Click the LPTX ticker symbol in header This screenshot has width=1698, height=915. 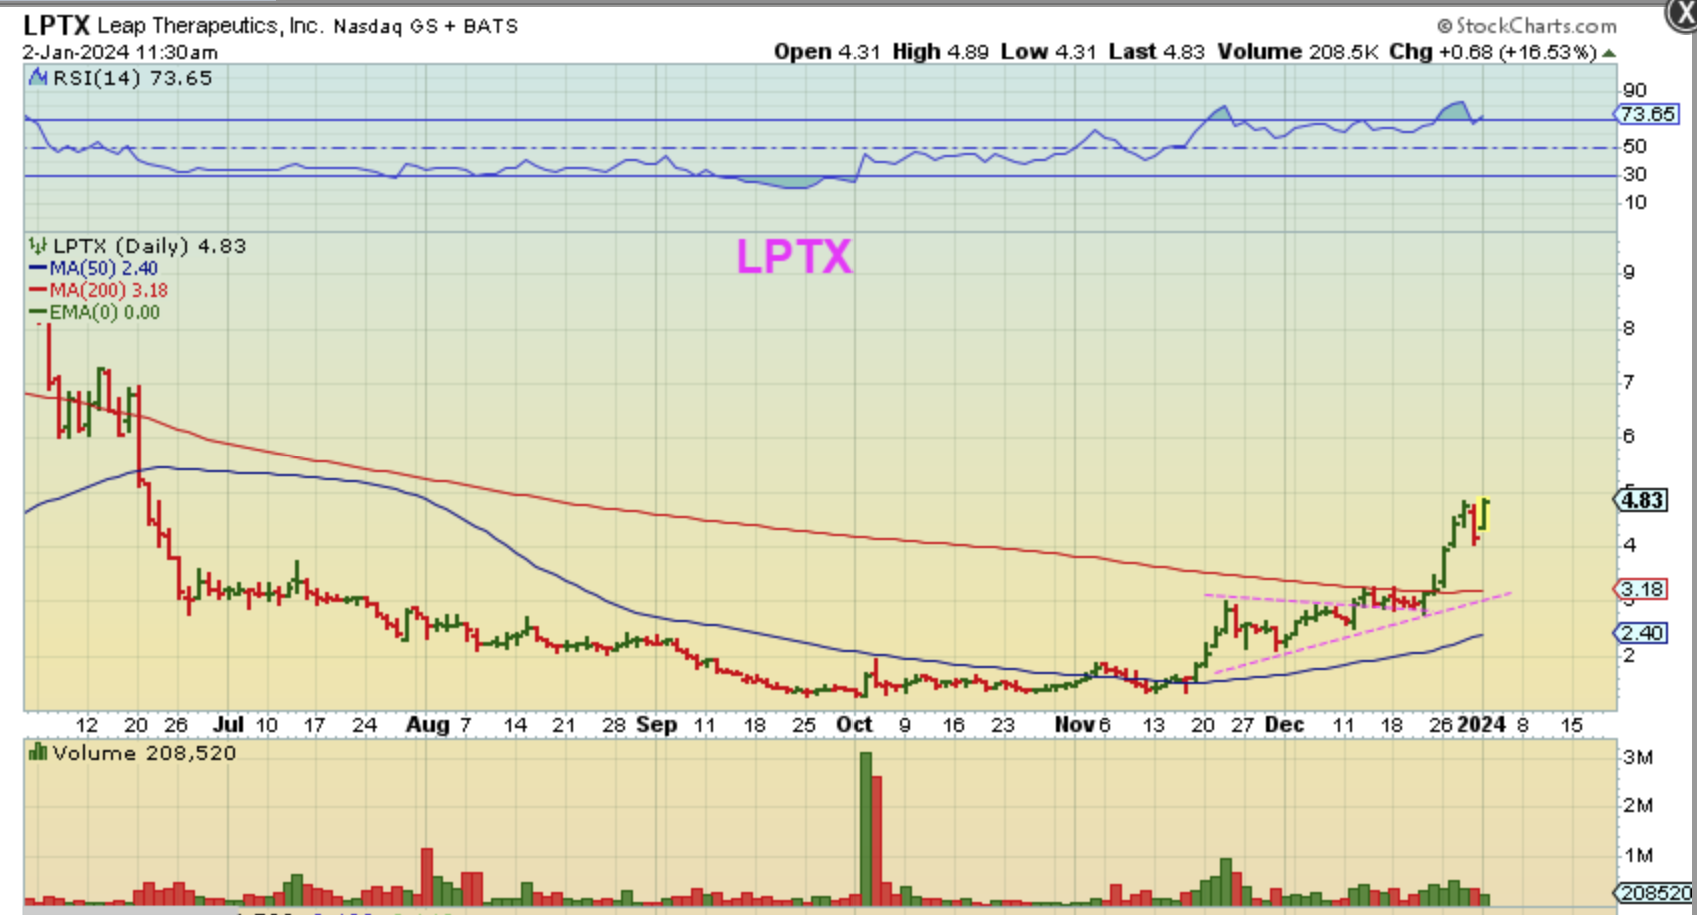(x=56, y=25)
